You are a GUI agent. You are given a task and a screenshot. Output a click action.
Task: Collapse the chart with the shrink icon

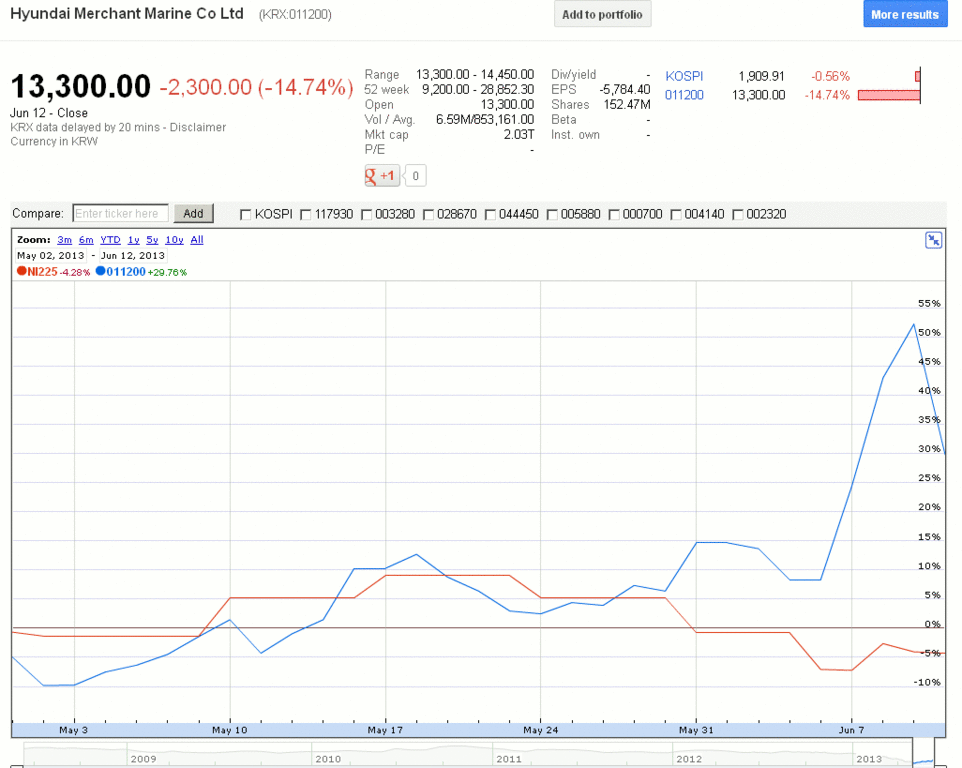[933, 240]
